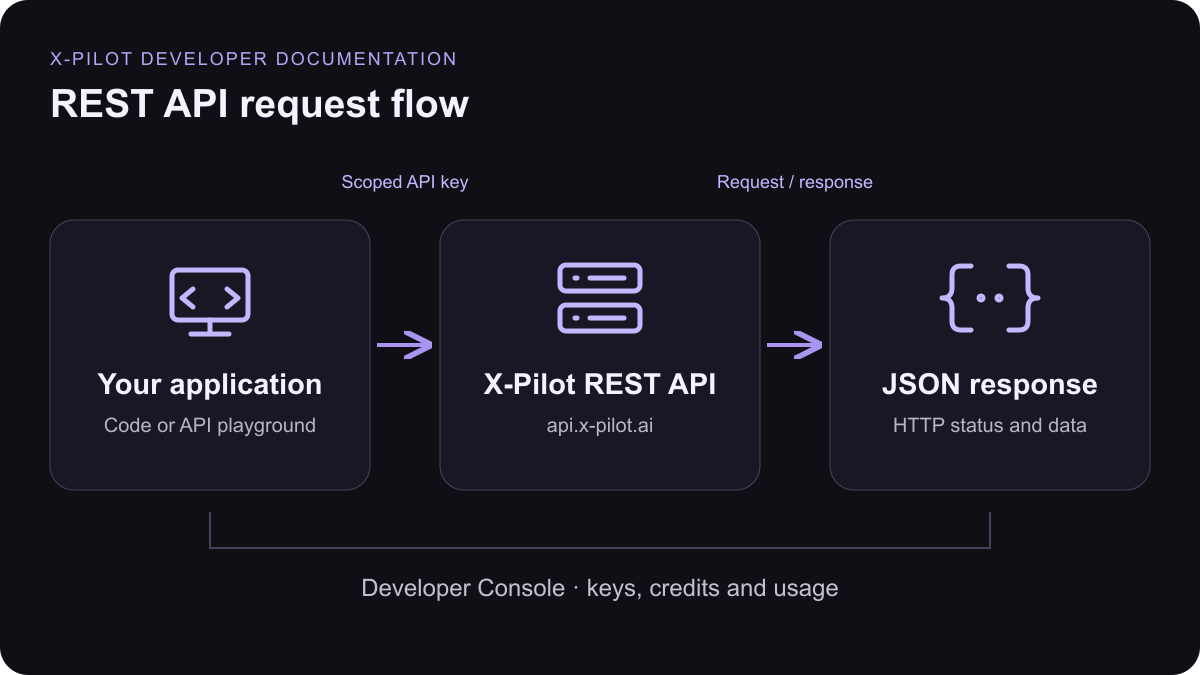Click the "REST API request flow" title
This screenshot has height=675, width=1200.
pyautogui.click(x=260, y=105)
